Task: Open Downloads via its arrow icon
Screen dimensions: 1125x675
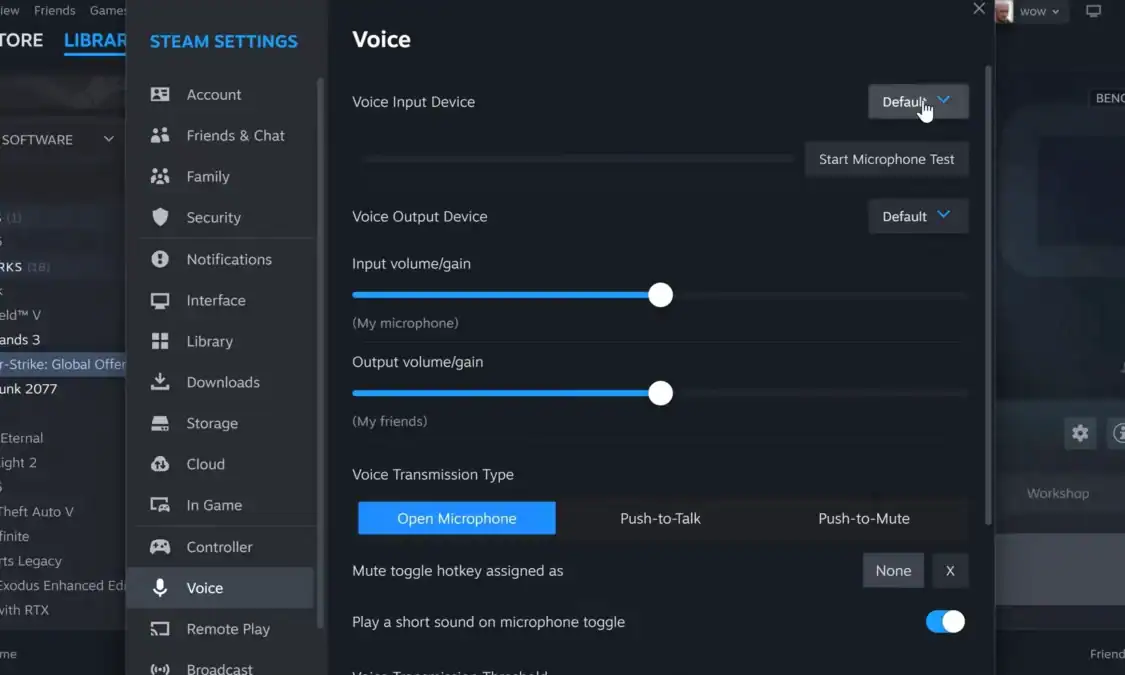Action: (160, 382)
